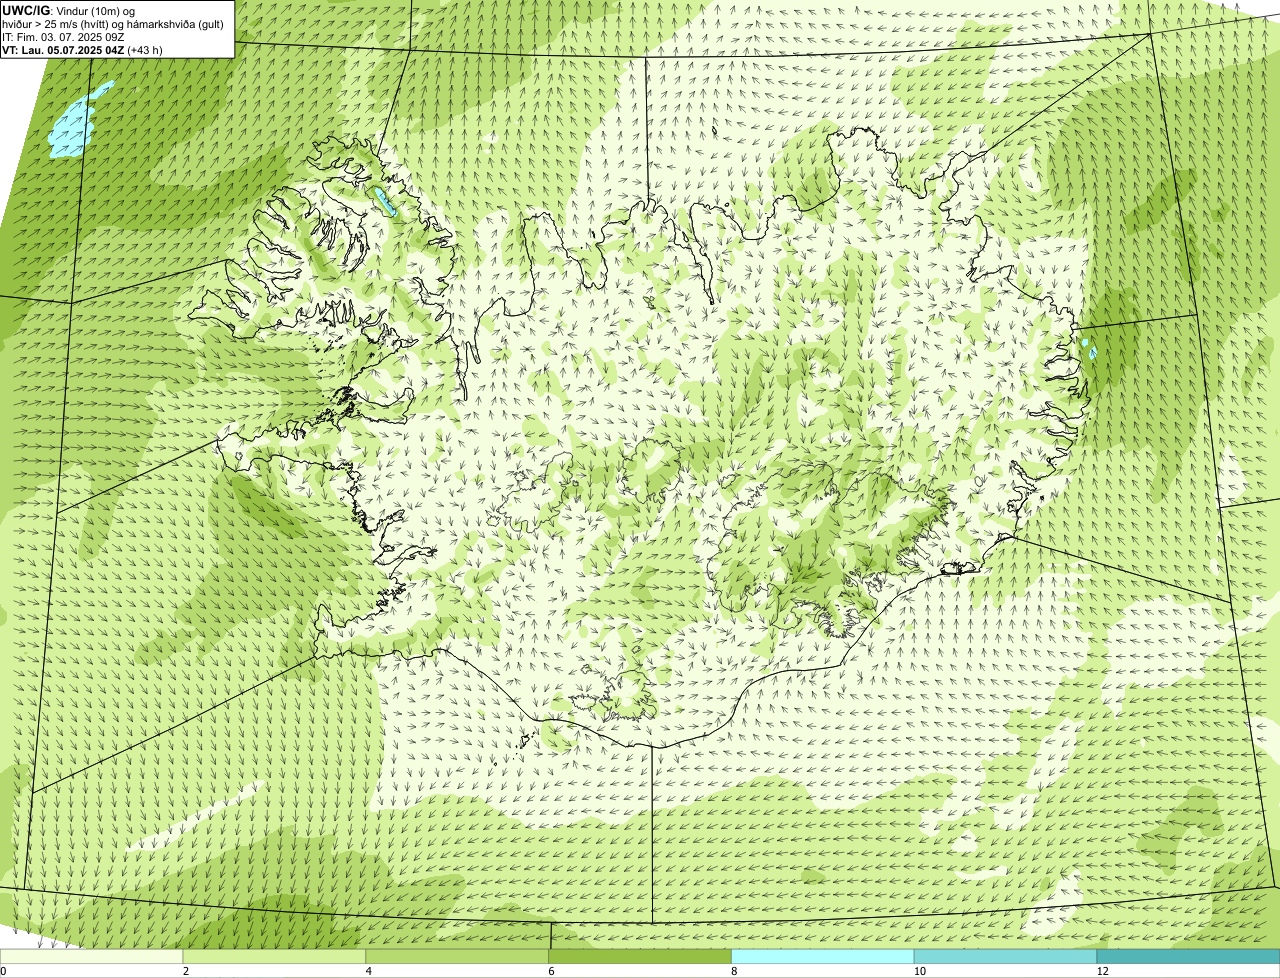This screenshot has width=1280, height=978.
Task: Click the 4–6 m/s green legend swatch
Action: [458, 956]
